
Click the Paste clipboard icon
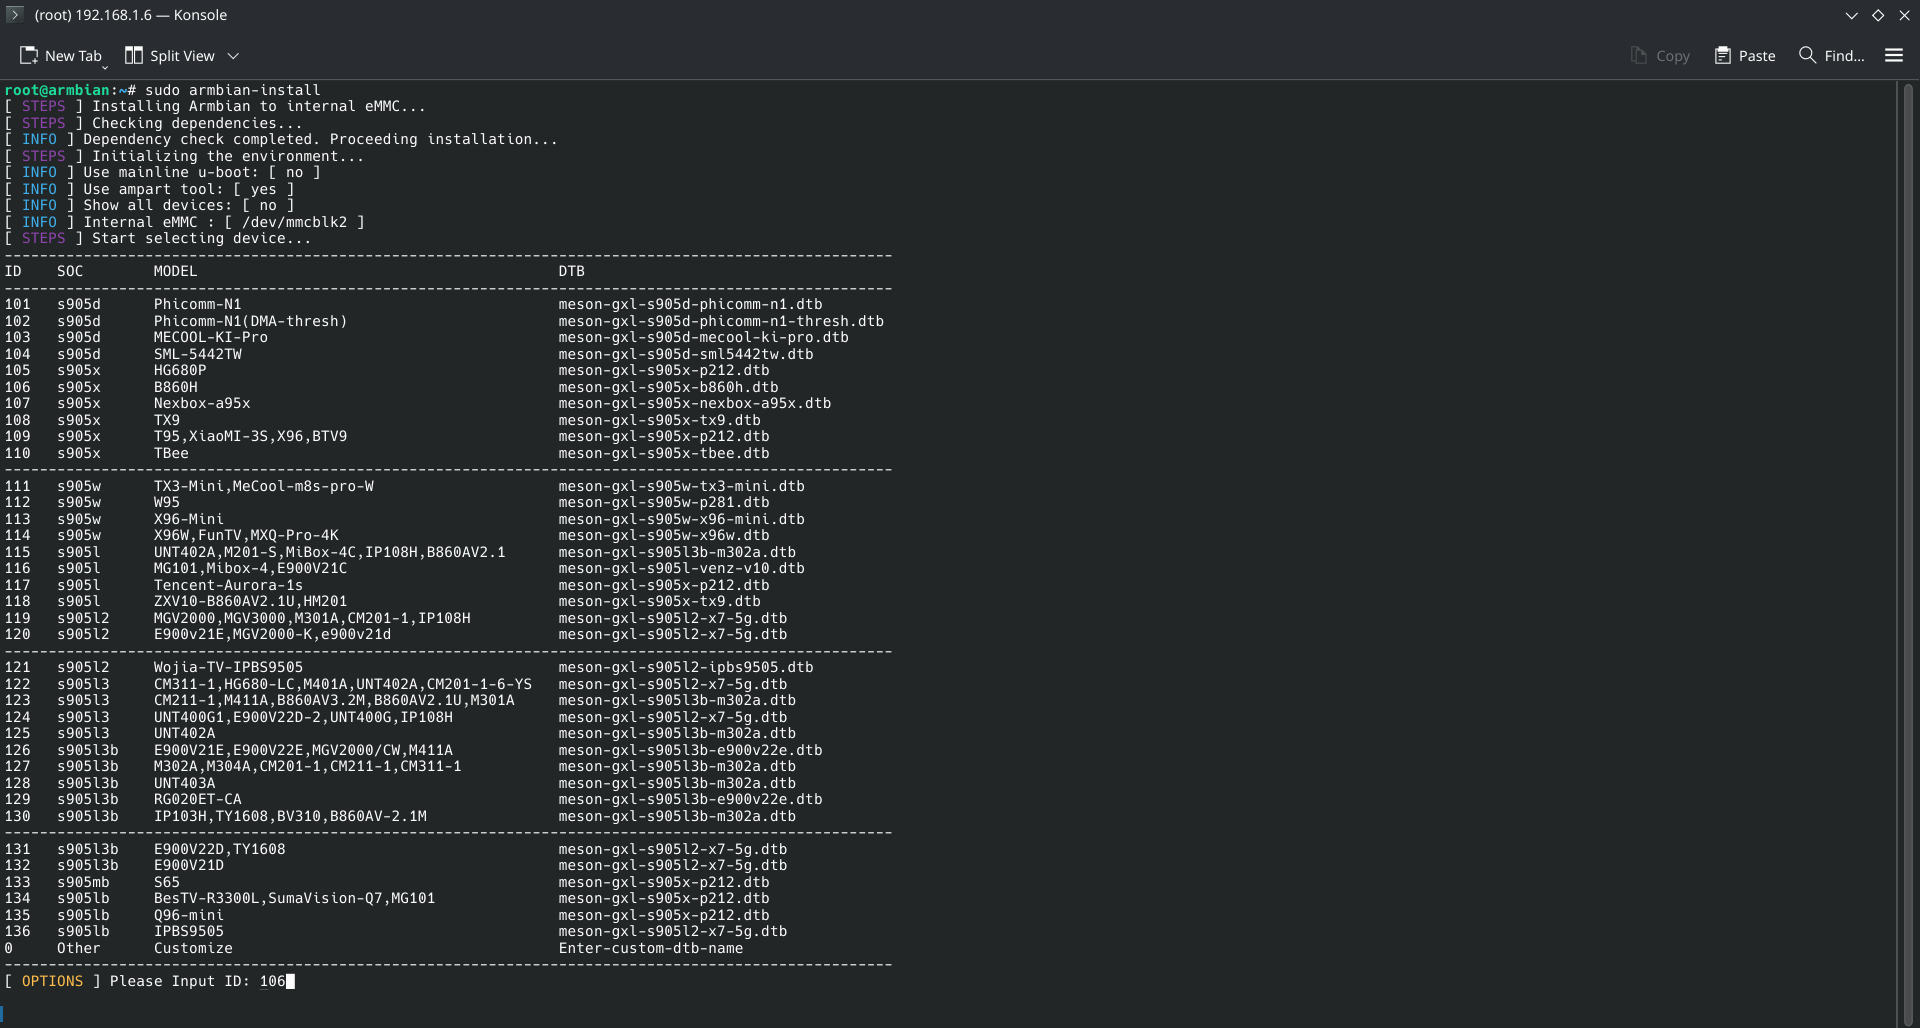pyautogui.click(x=1722, y=56)
